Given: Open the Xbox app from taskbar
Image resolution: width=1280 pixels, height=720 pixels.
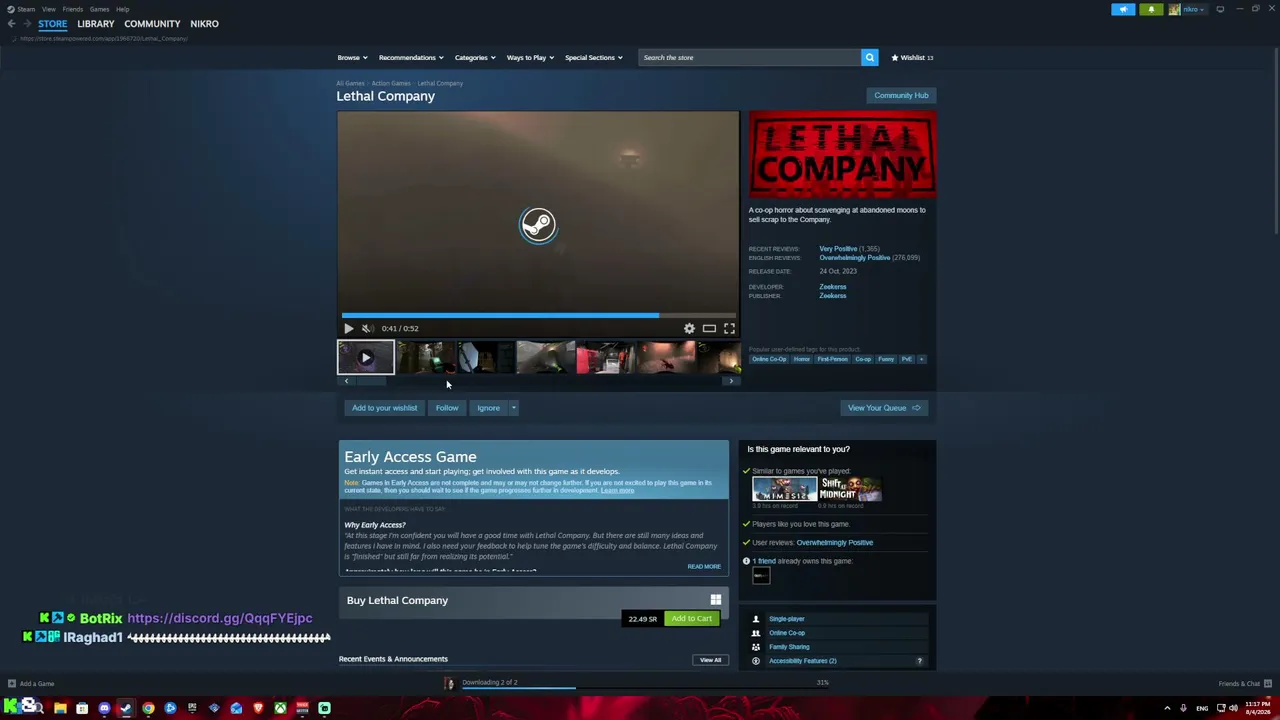Looking at the screenshot, I should click(x=280, y=708).
